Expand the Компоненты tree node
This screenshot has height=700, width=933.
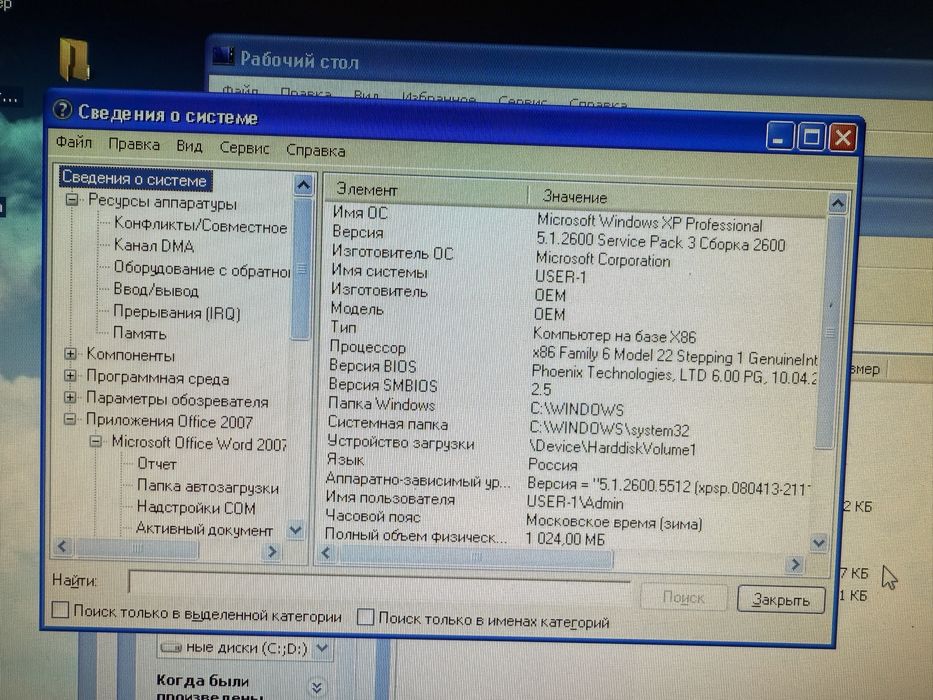point(70,354)
